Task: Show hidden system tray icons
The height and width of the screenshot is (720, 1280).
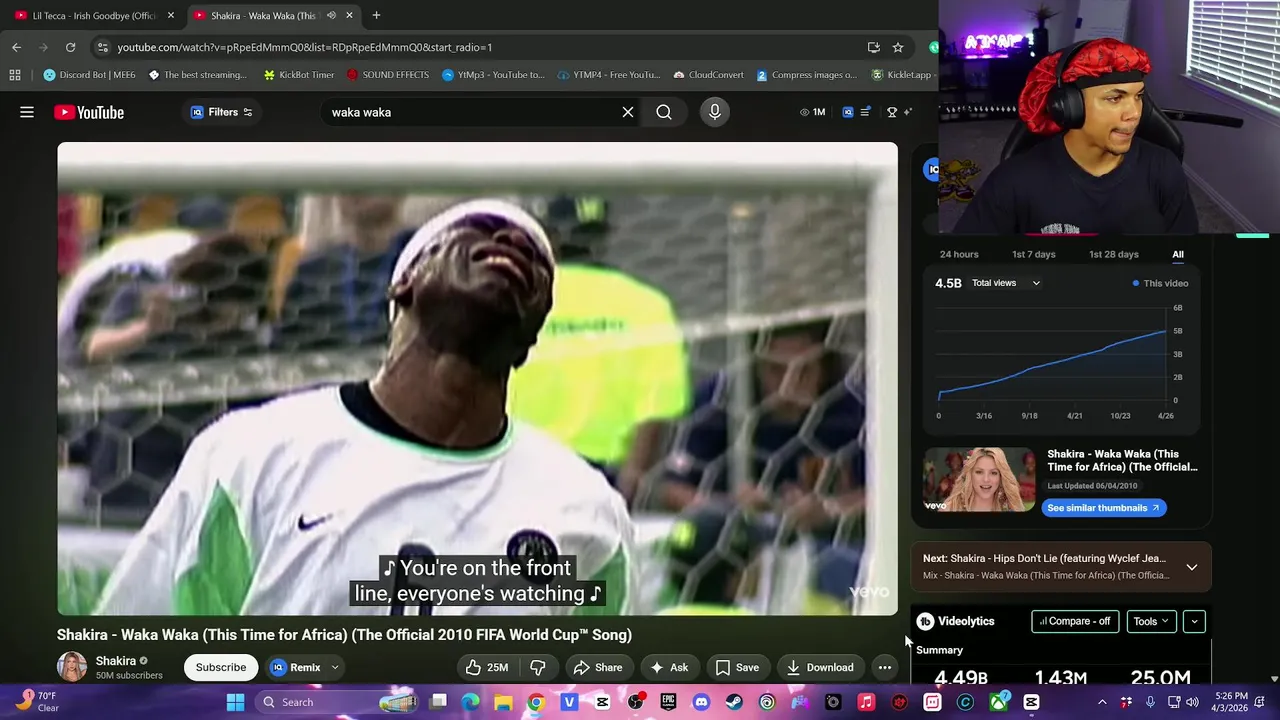Action: 1102,702
